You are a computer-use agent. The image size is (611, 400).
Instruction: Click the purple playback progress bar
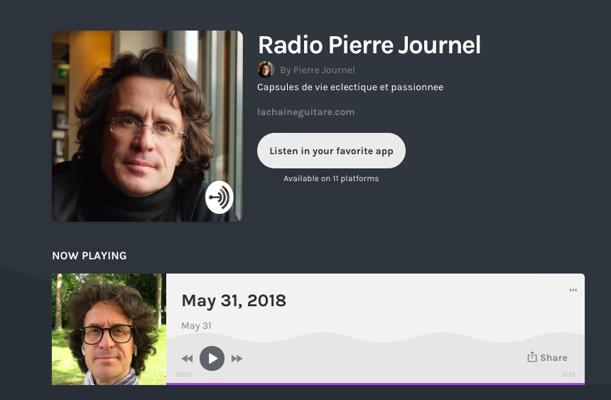pos(376,384)
